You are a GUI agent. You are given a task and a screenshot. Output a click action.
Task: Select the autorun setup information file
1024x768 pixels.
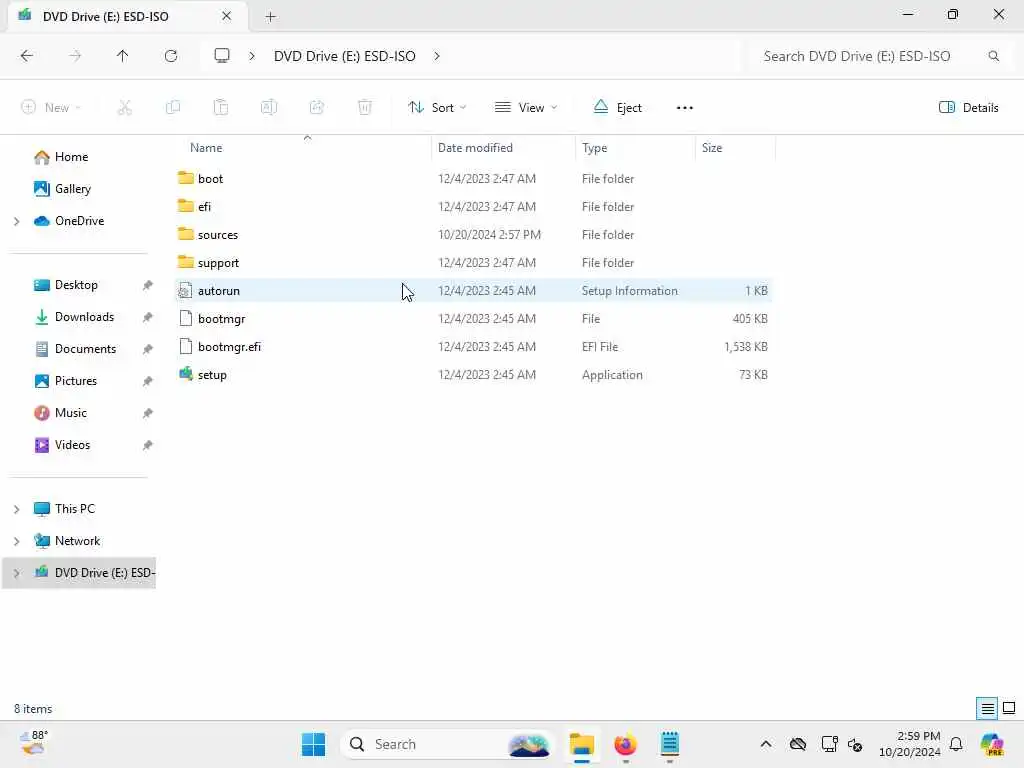pos(473,291)
